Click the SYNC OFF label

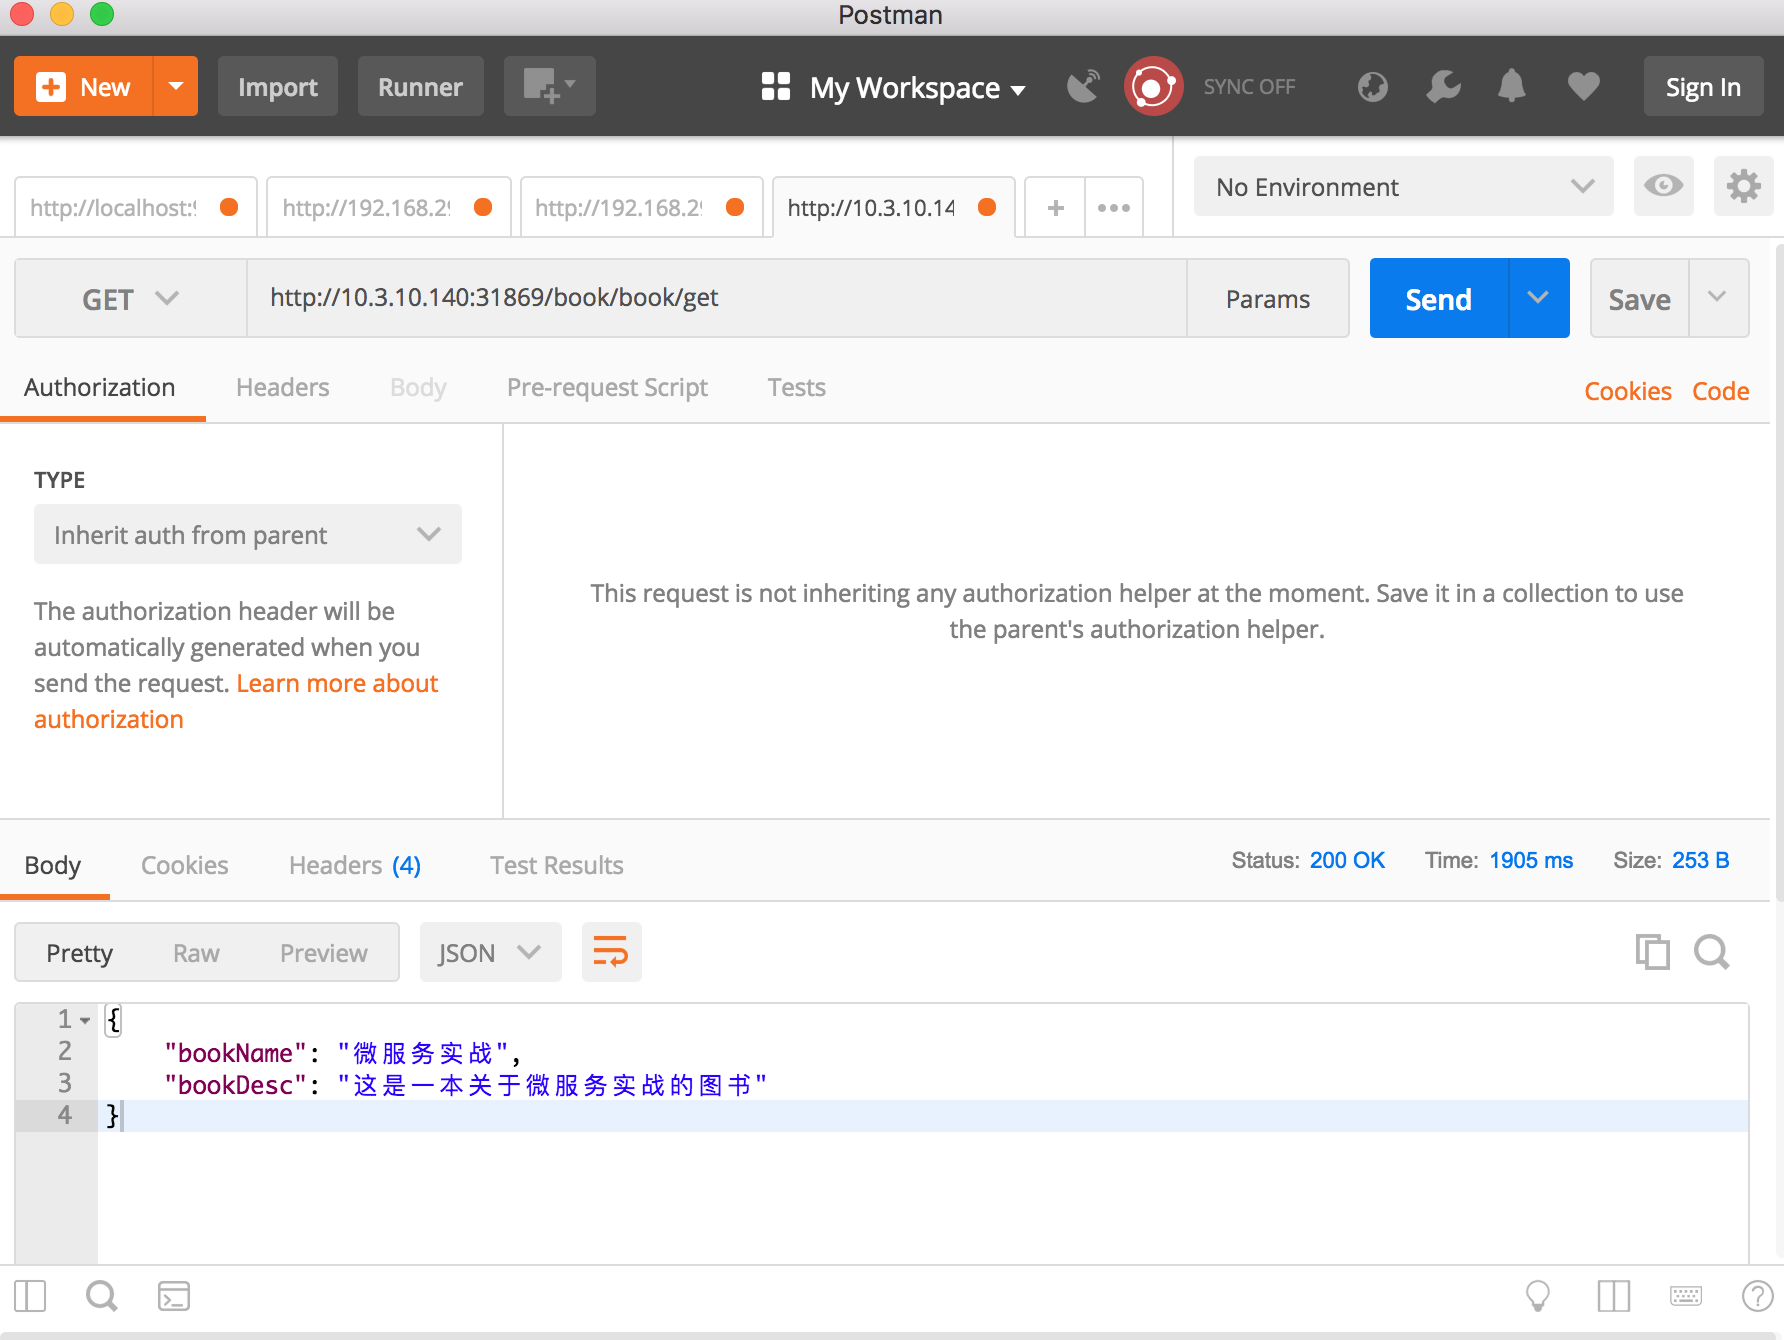coord(1249,87)
